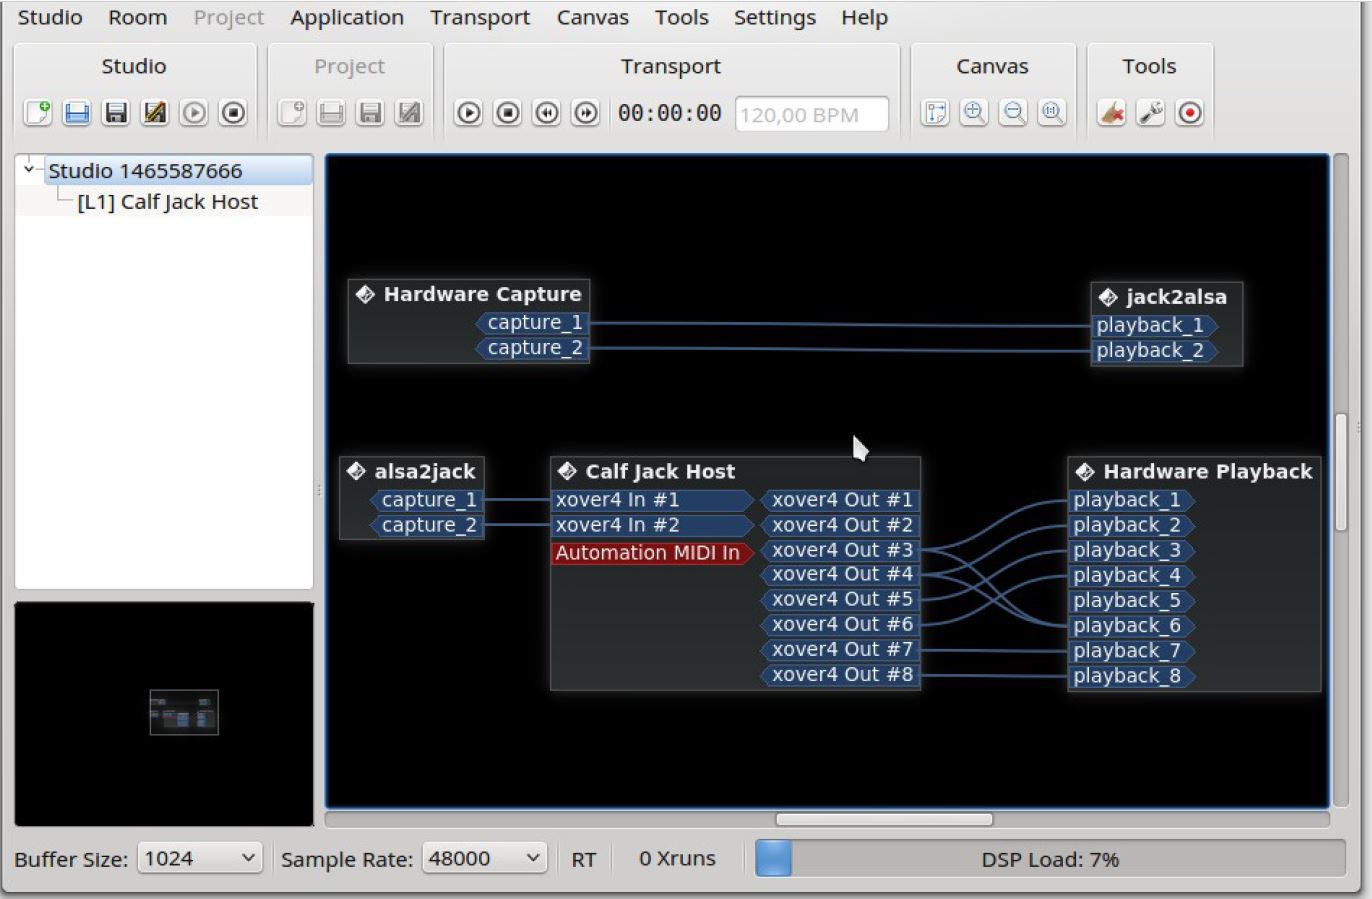Screen dimensions: 1372x899
Task: Select the Calf Jack Host node title
Action: 660,471
